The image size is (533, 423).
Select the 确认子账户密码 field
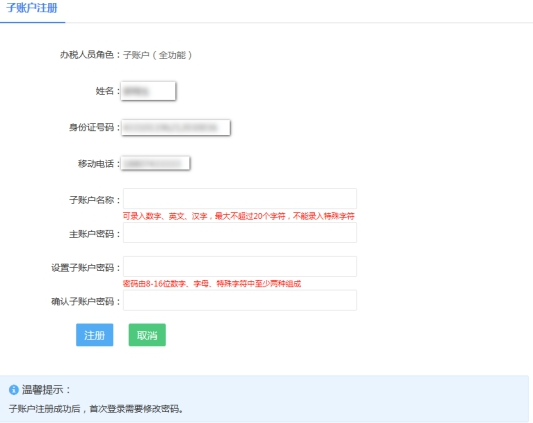point(240,300)
